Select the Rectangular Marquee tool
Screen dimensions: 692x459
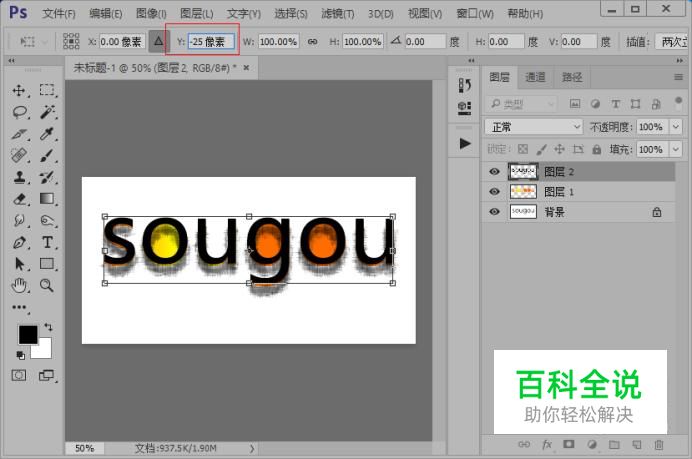[x=47, y=90]
